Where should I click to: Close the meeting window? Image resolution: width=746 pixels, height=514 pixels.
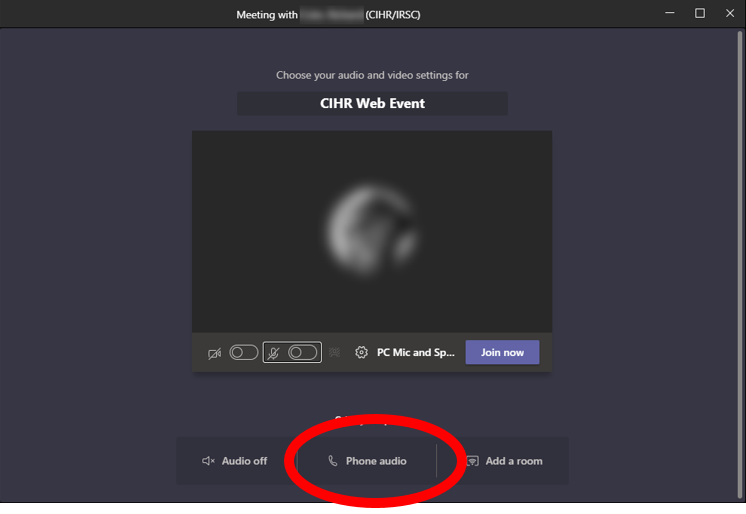[730, 13]
